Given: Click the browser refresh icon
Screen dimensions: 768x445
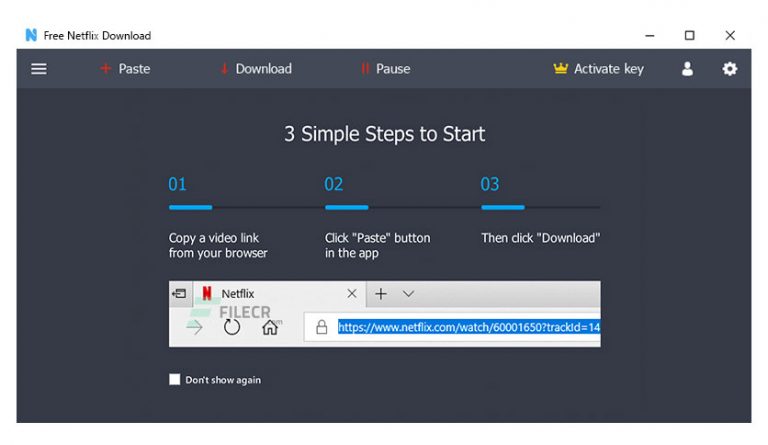Looking at the screenshot, I should point(232,327).
